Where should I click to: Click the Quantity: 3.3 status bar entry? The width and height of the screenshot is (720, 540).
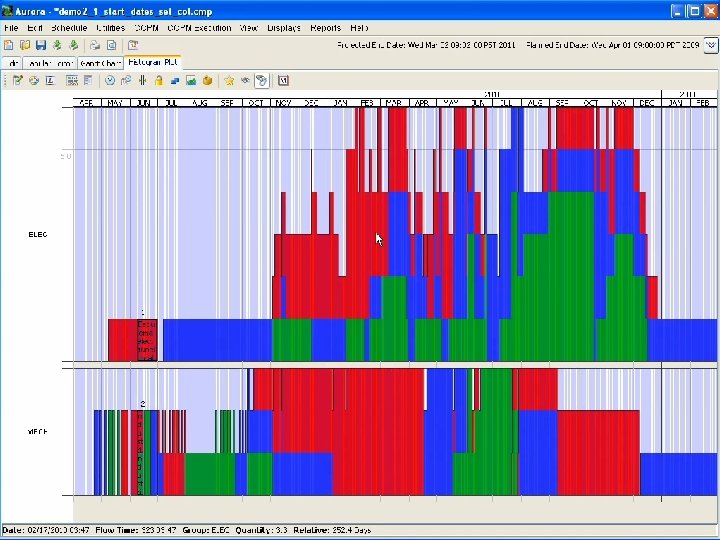pyautogui.click(x=261, y=530)
